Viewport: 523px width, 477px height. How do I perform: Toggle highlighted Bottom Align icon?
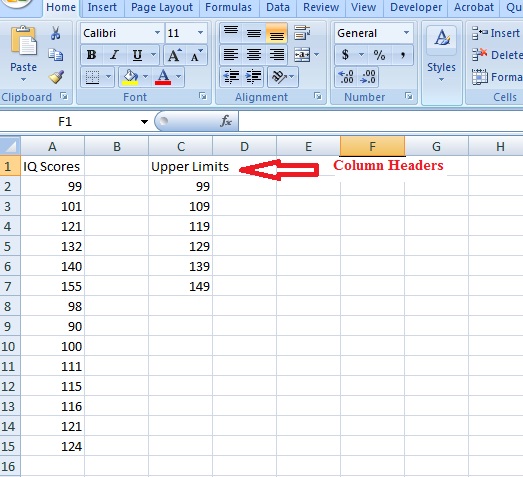pos(277,33)
